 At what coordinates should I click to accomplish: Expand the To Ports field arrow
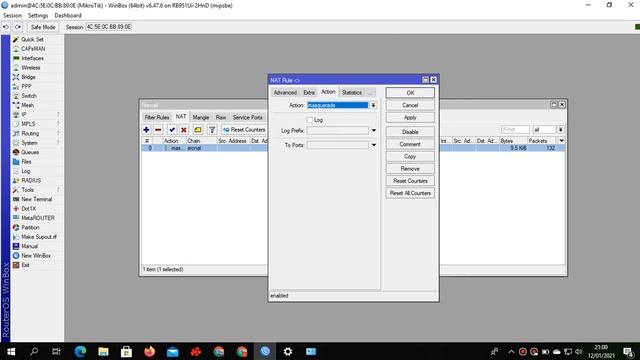(x=373, y=145)
